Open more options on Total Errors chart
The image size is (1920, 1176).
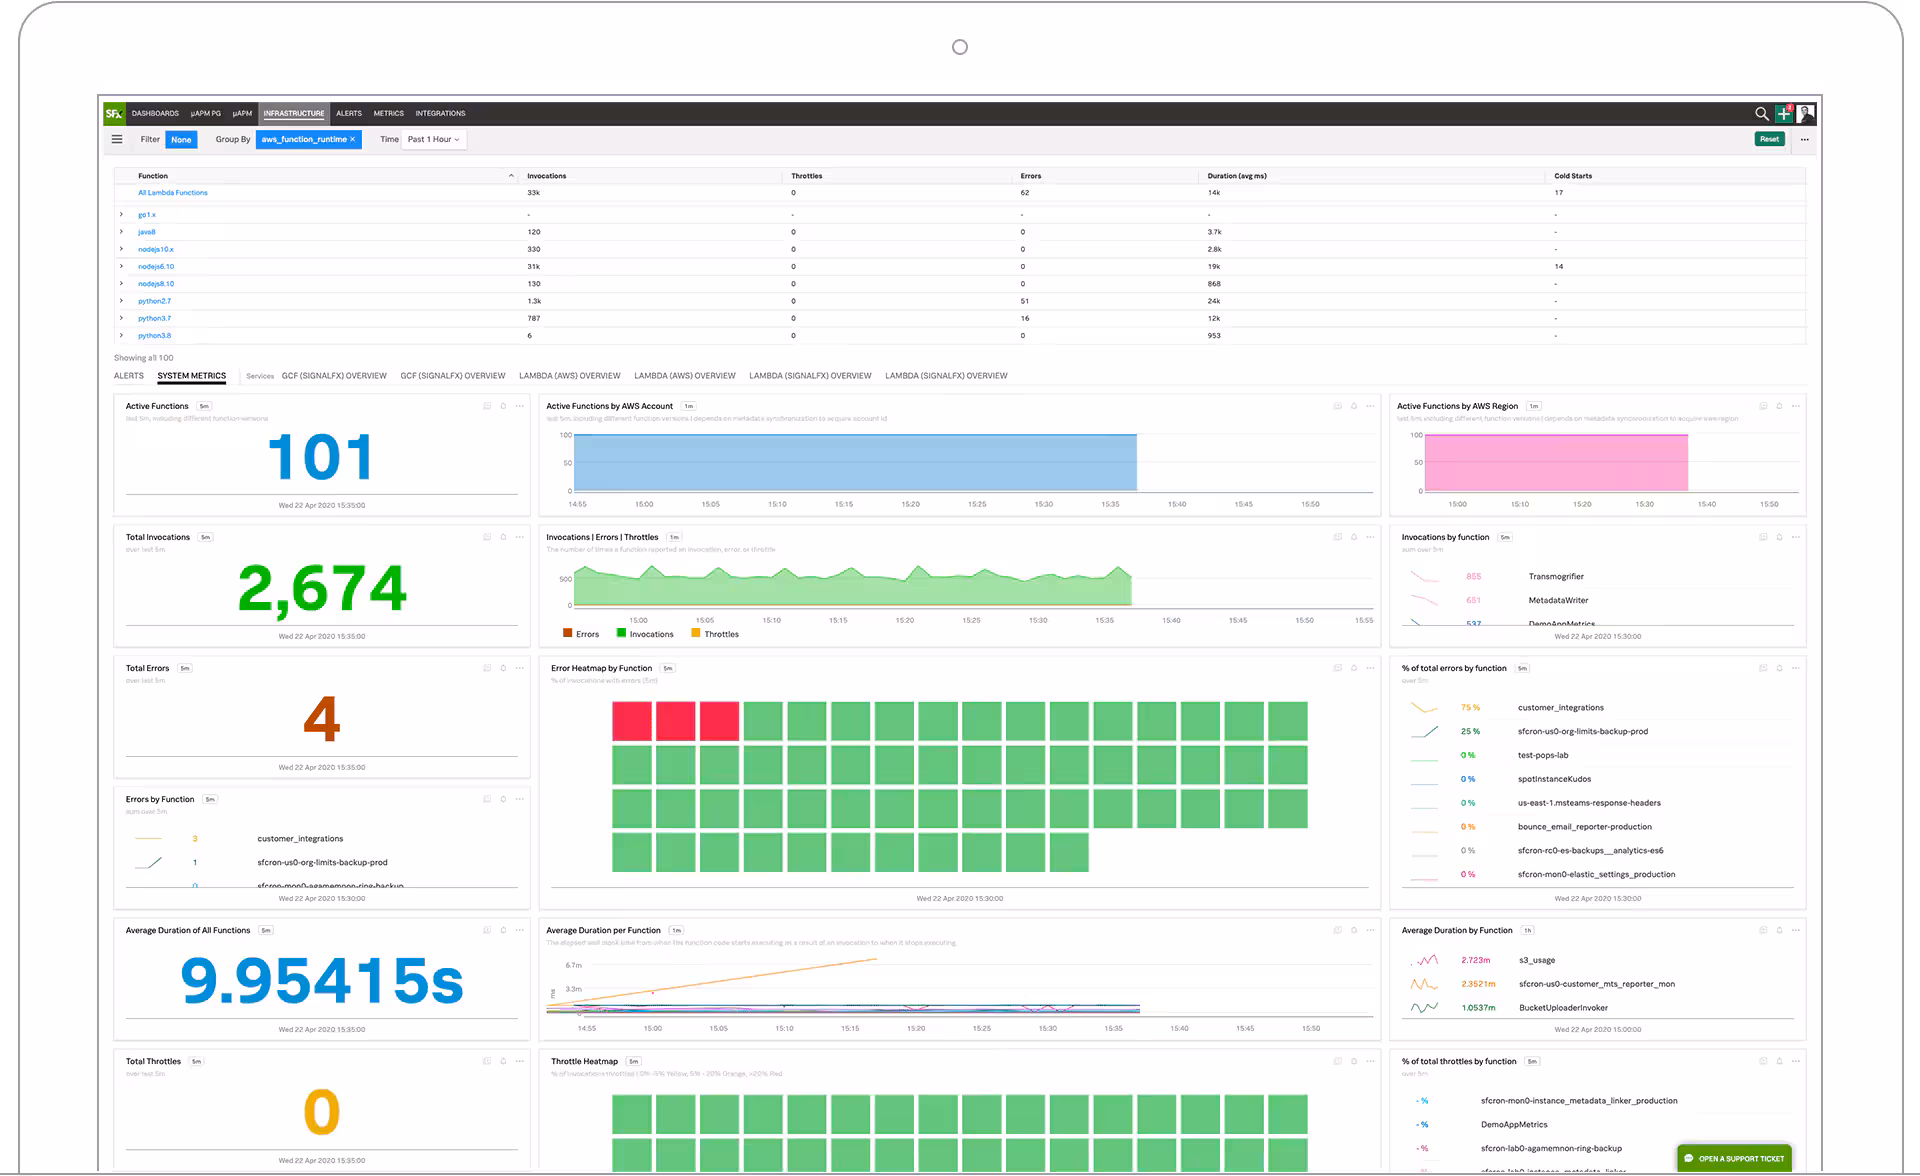(520, 668)
